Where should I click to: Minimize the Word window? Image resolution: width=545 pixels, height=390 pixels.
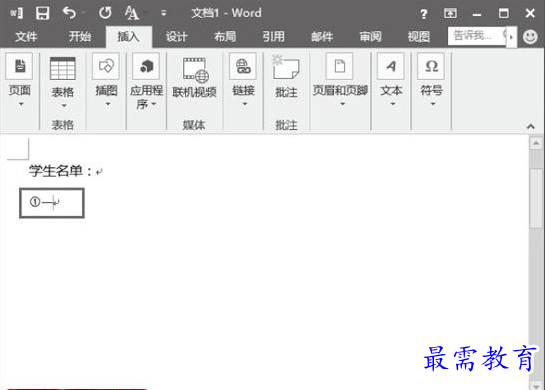pyautogui.click(x=477, y=14)
